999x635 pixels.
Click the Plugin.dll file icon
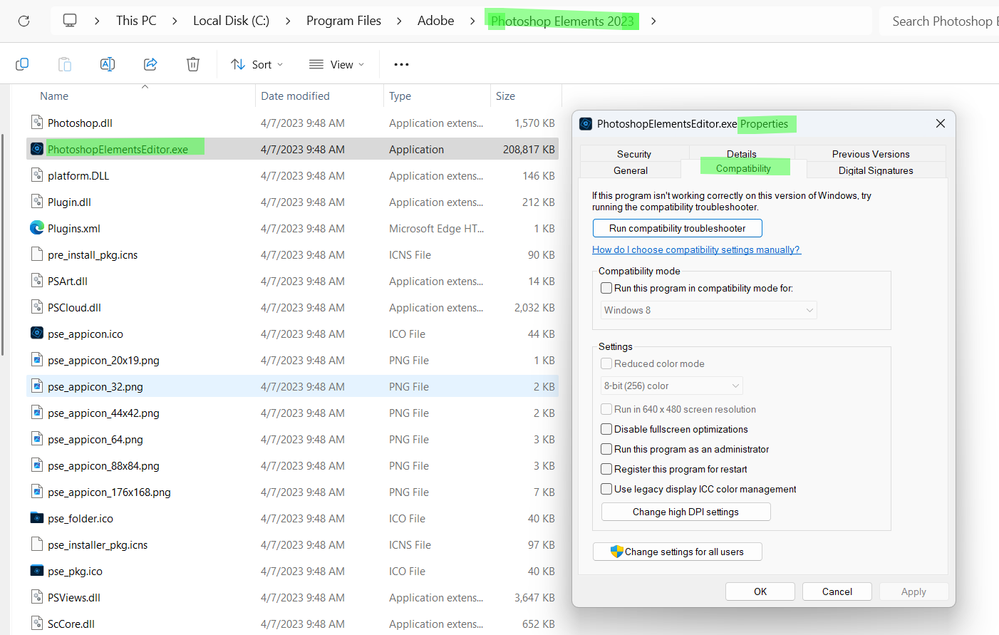point(37,201)
